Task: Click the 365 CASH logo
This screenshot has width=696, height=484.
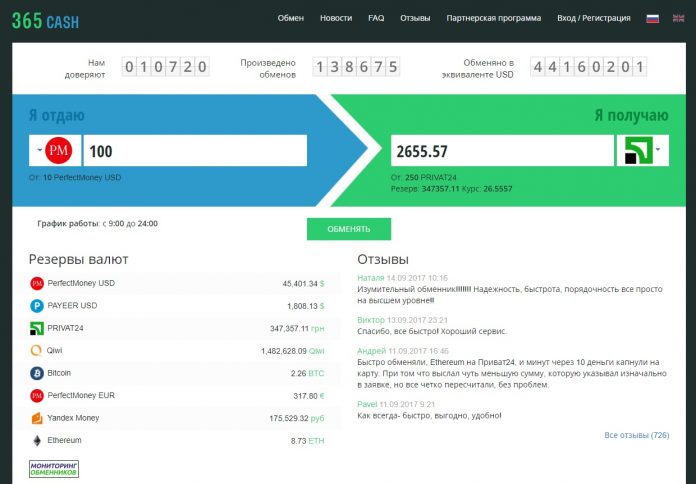Action: (46, 21)
